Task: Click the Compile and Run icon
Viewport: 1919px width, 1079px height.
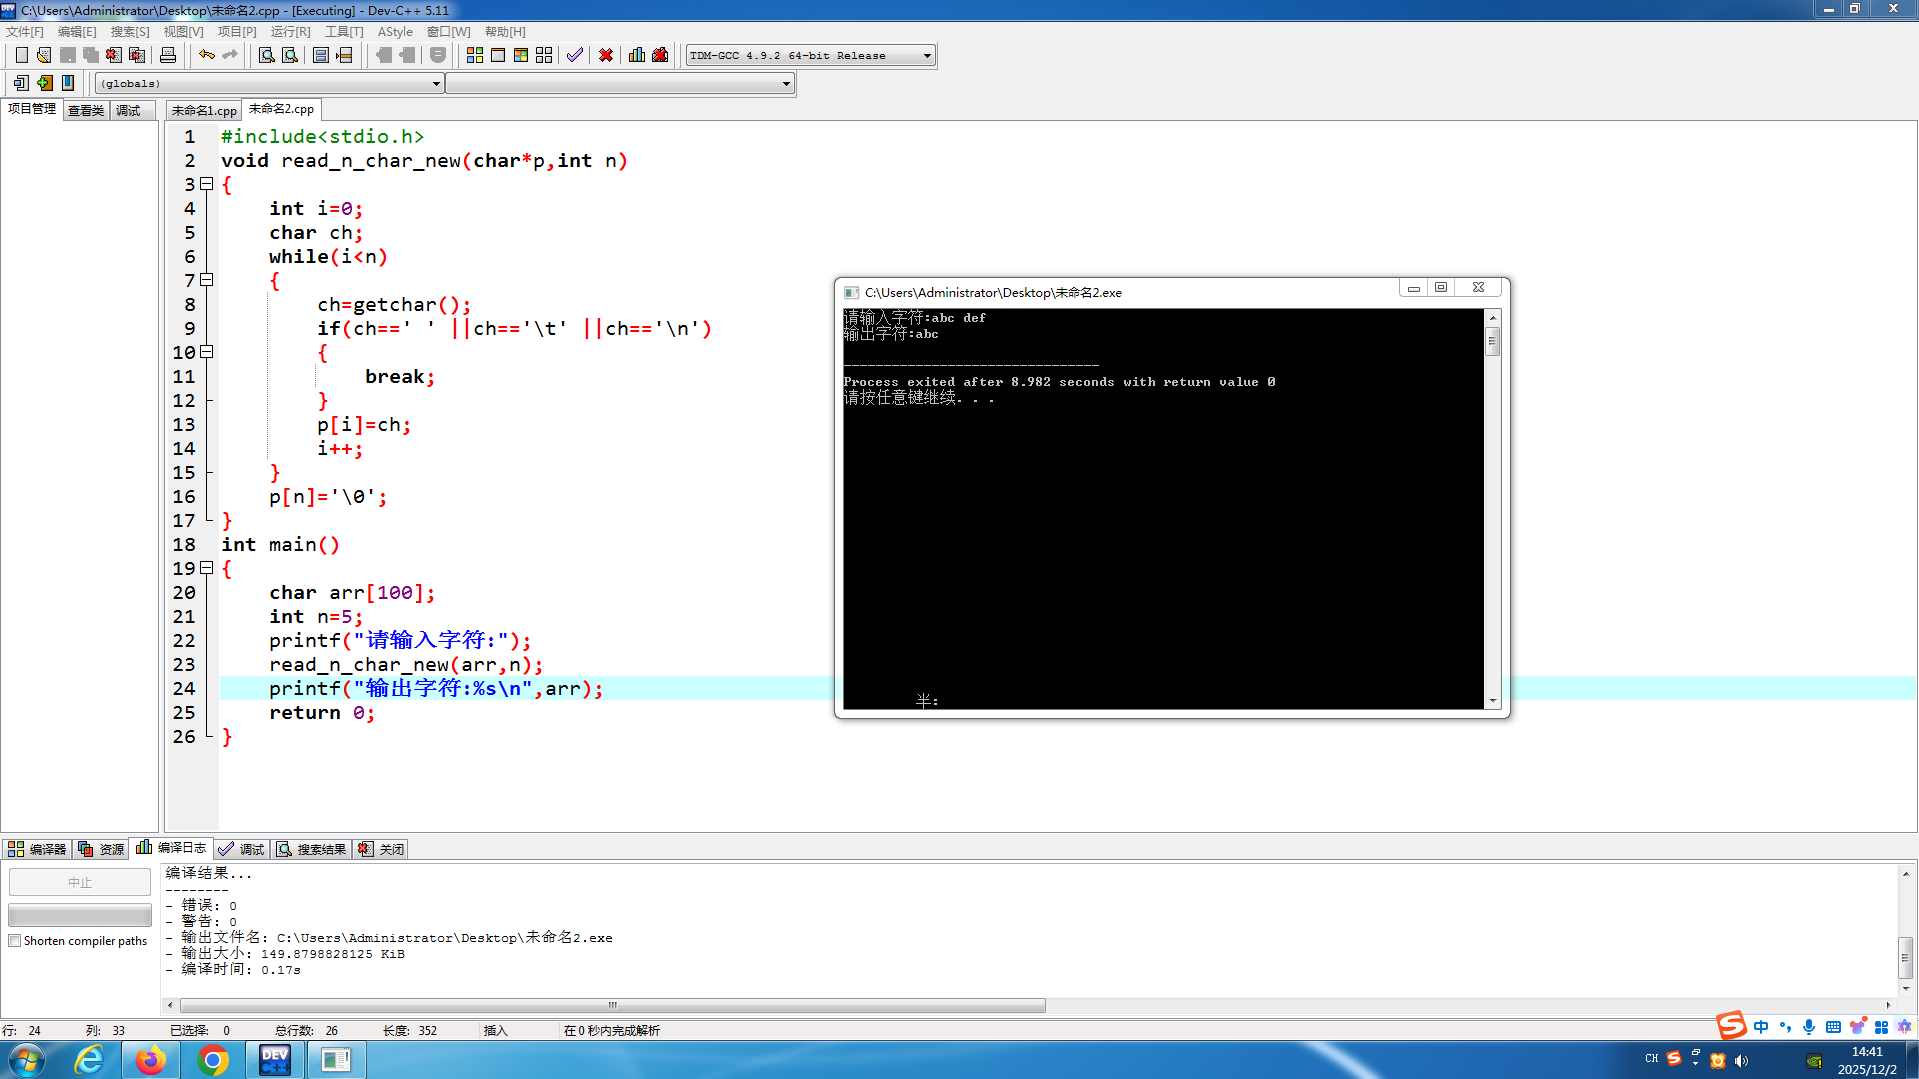Action: [521, 55]
